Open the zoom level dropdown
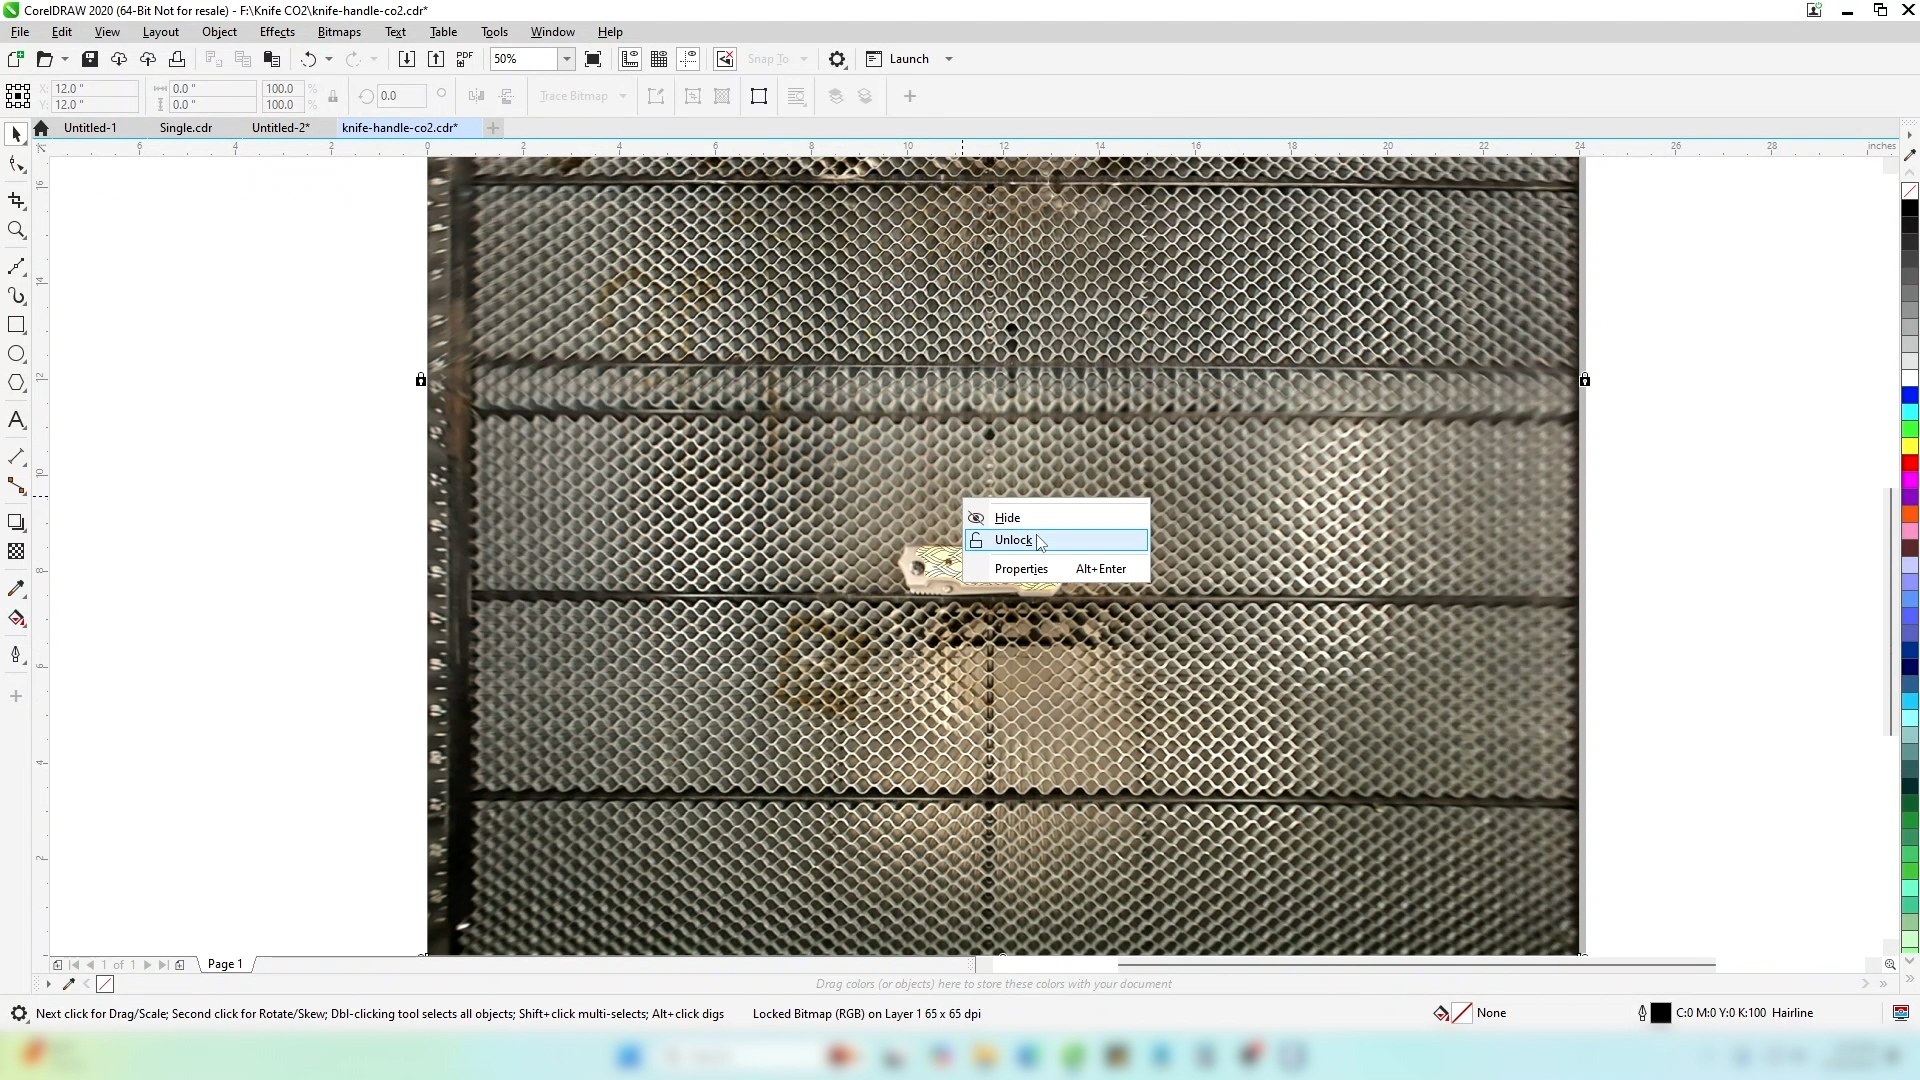 pyautogui.click(x=566, y=59)
